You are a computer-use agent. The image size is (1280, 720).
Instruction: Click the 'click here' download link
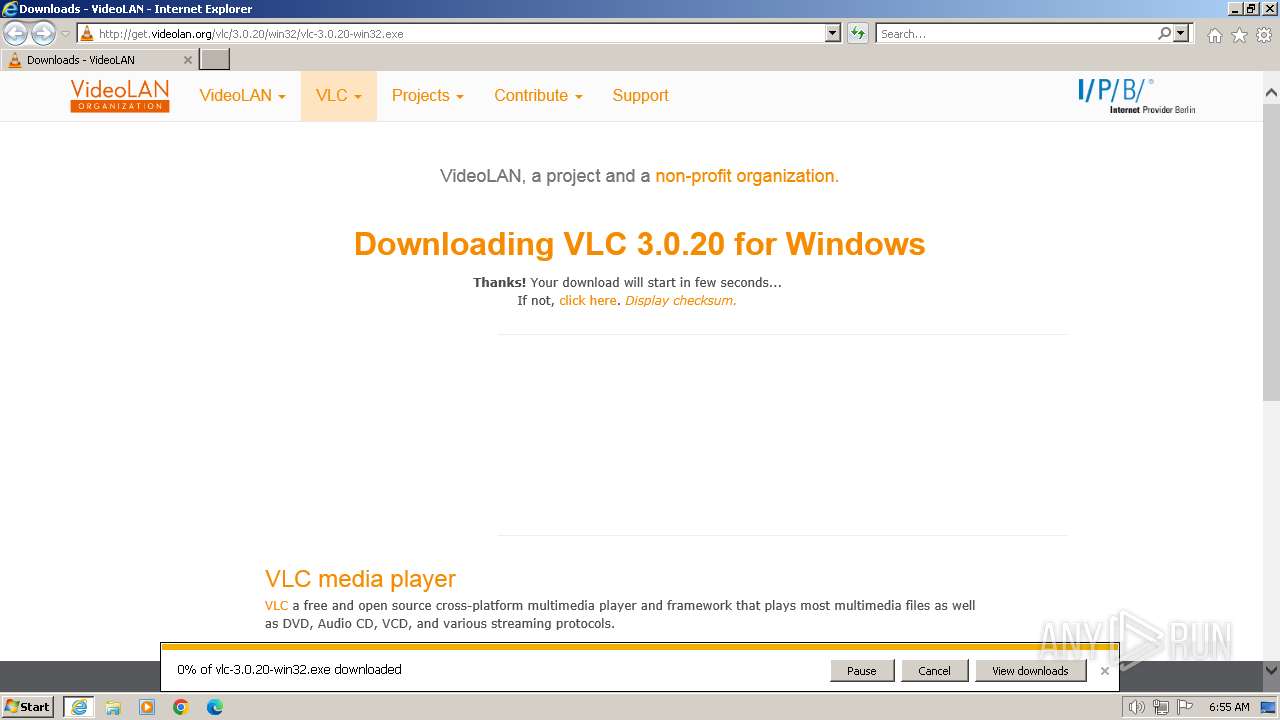click(588, 300)
